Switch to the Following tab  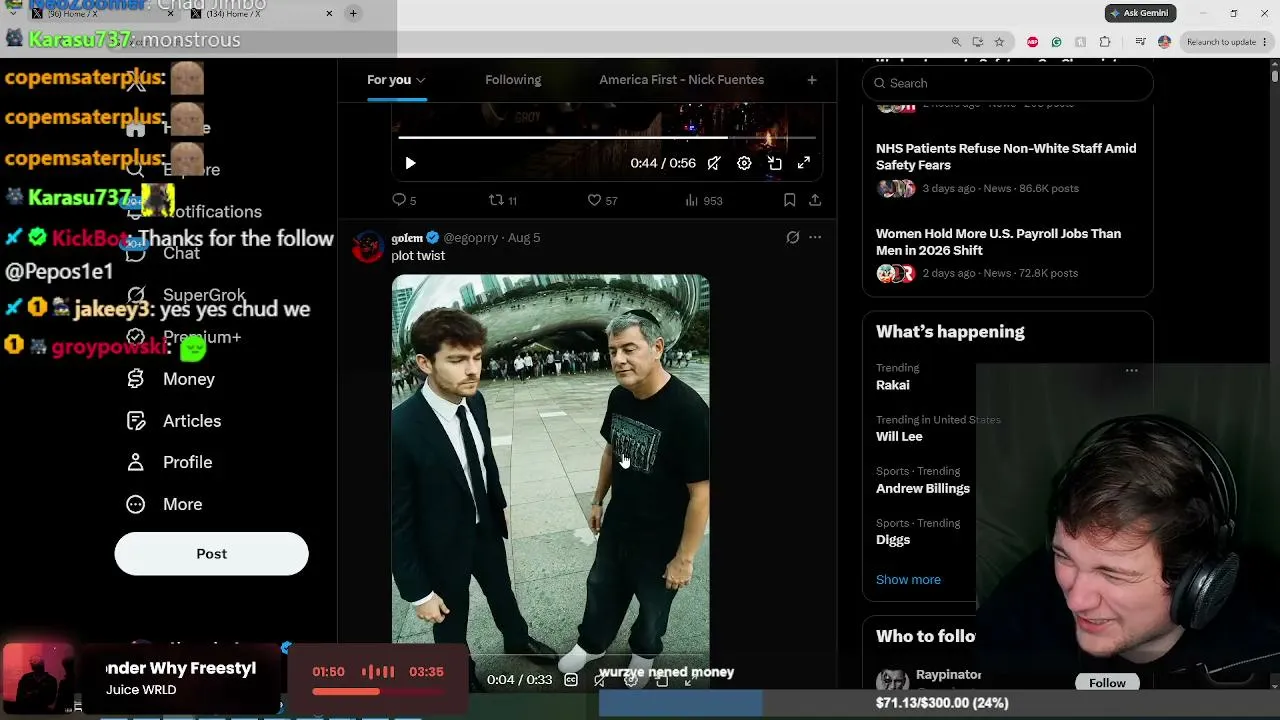tap(513, 80)
